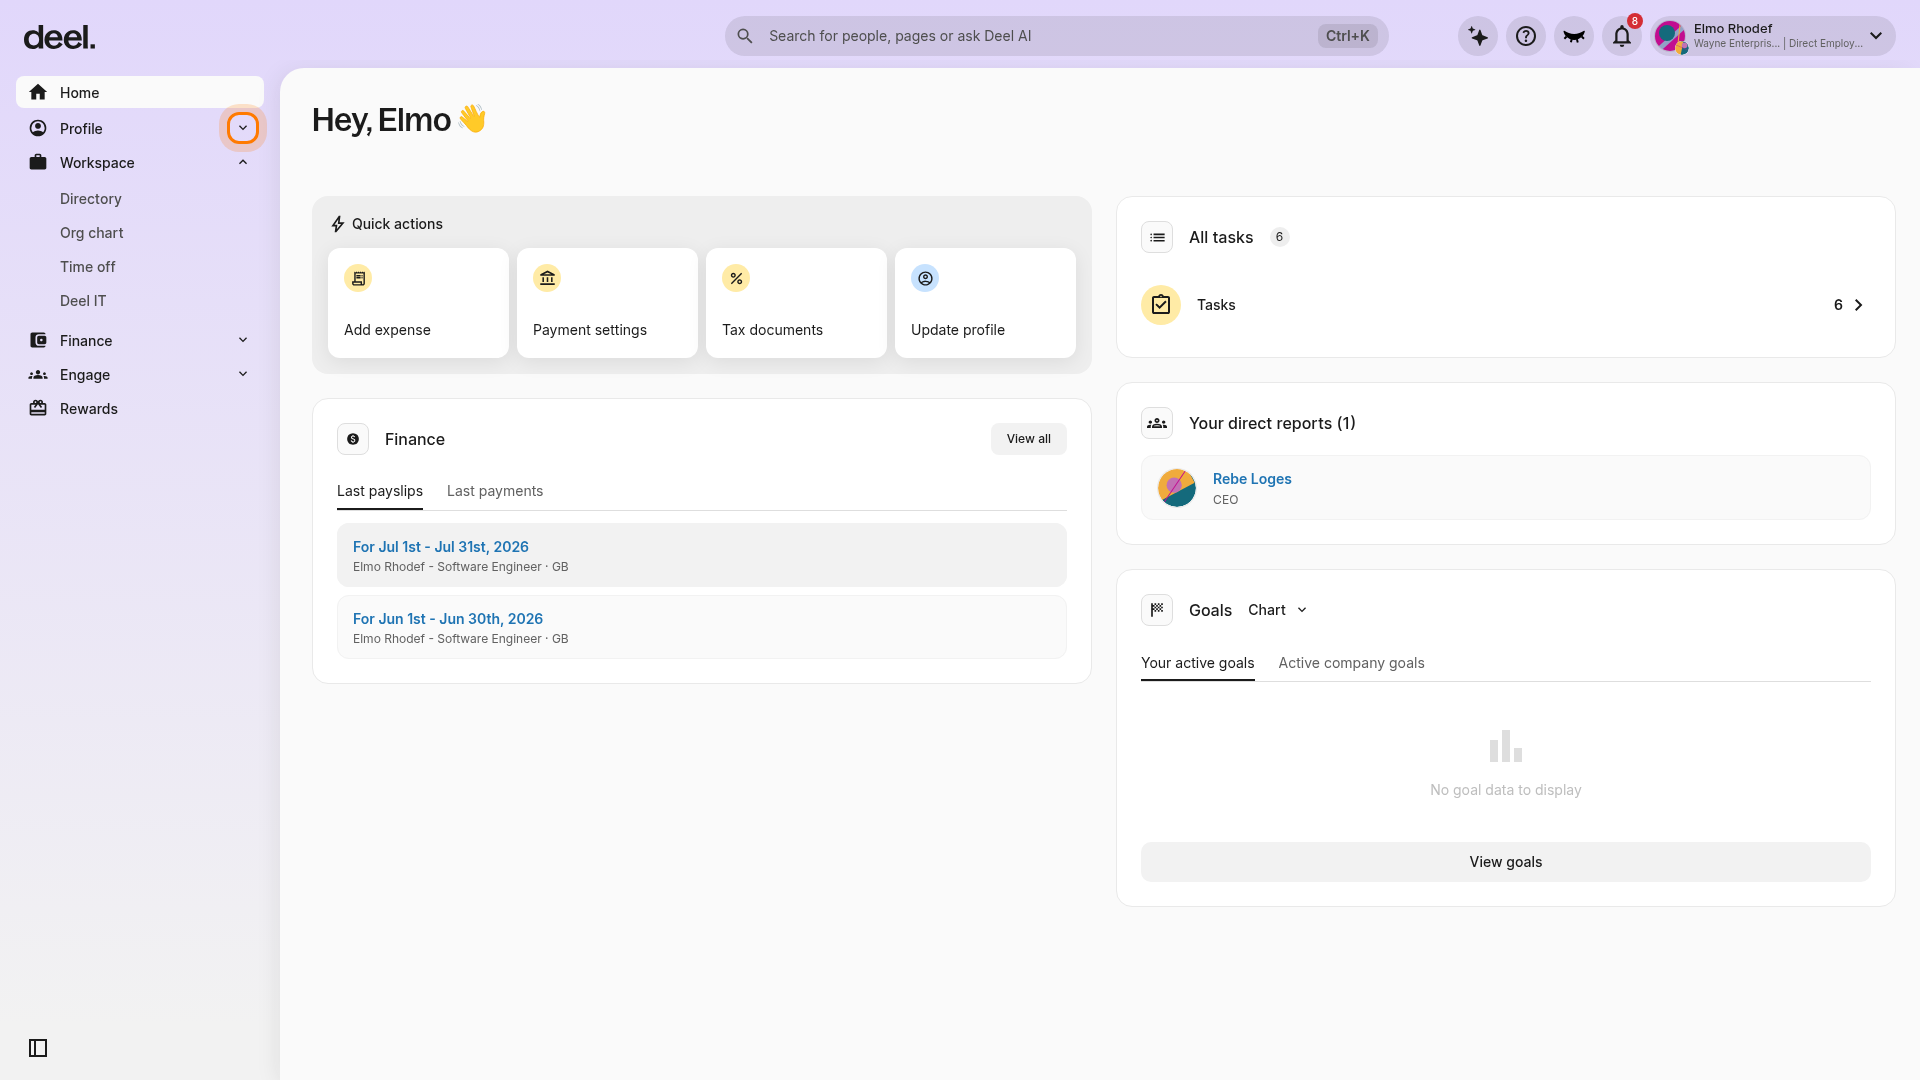Collapse the sidebar with the panel icon
This screenshot has height=1080, width=1920.
tap(38, 1048)
